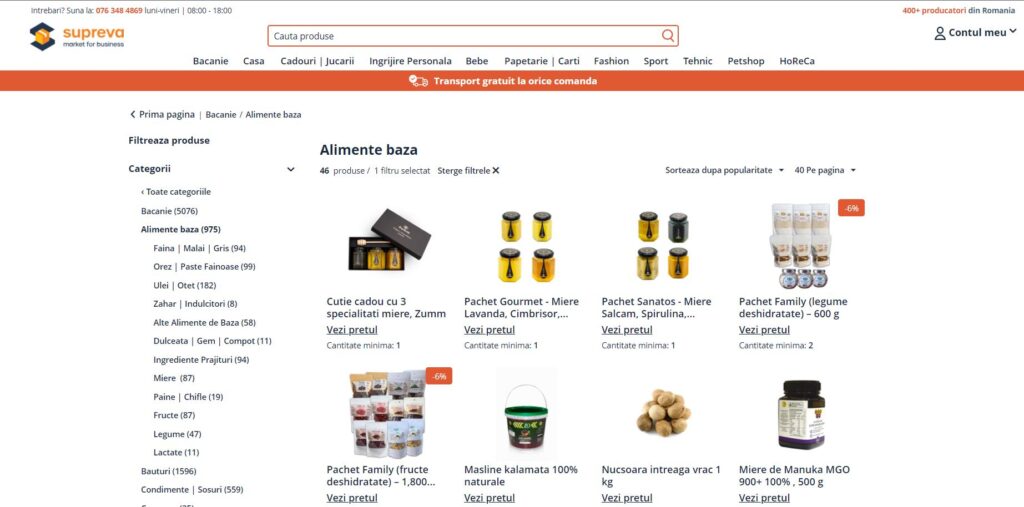Select the Miere (87) category

pyautogui.click(x=174, y=378)
